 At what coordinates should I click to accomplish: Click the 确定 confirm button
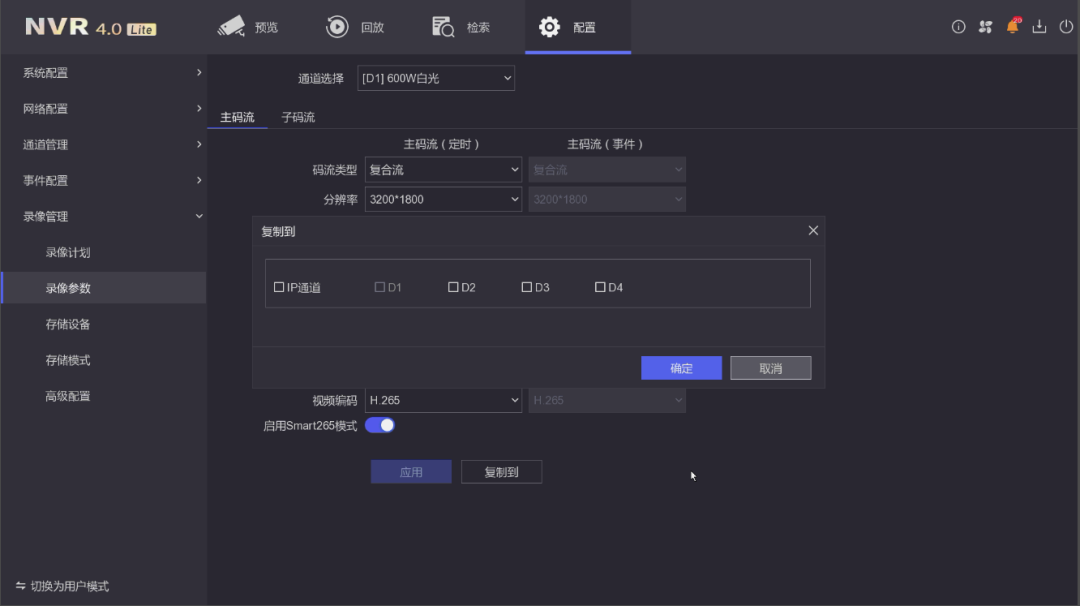click(681, 368)
